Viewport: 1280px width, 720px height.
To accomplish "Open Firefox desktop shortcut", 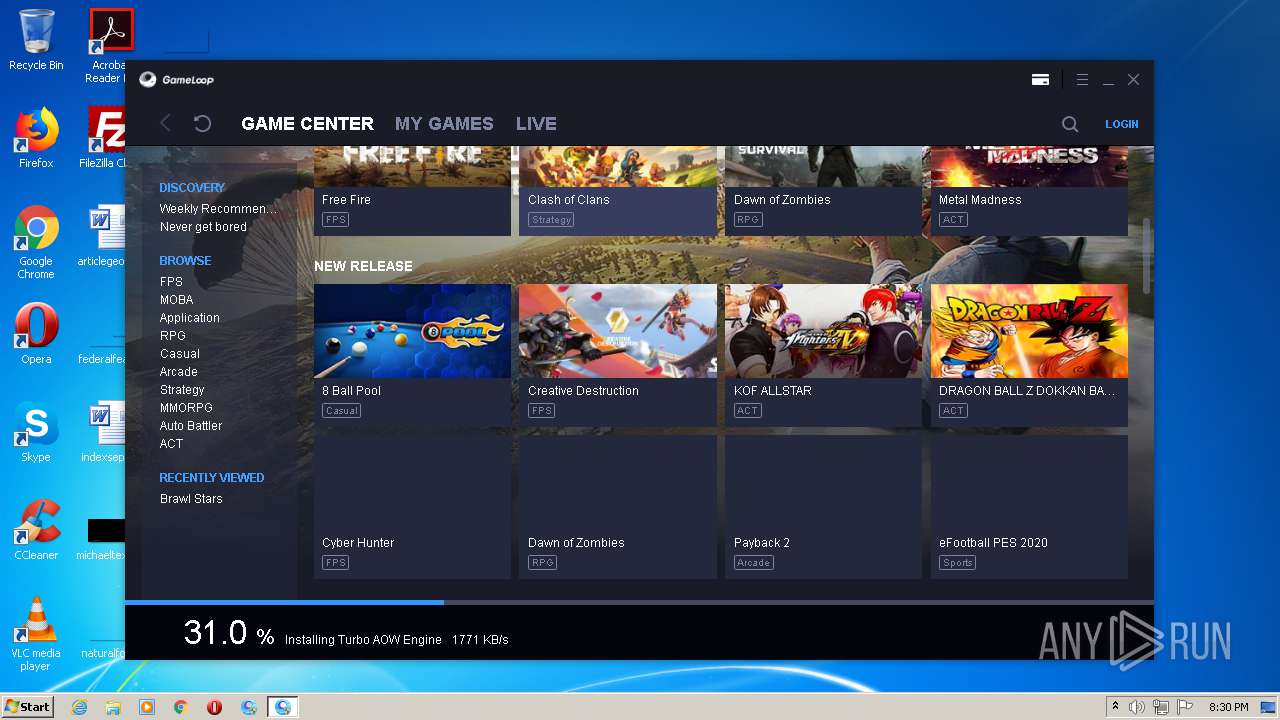I will click(x=36, y=138).
